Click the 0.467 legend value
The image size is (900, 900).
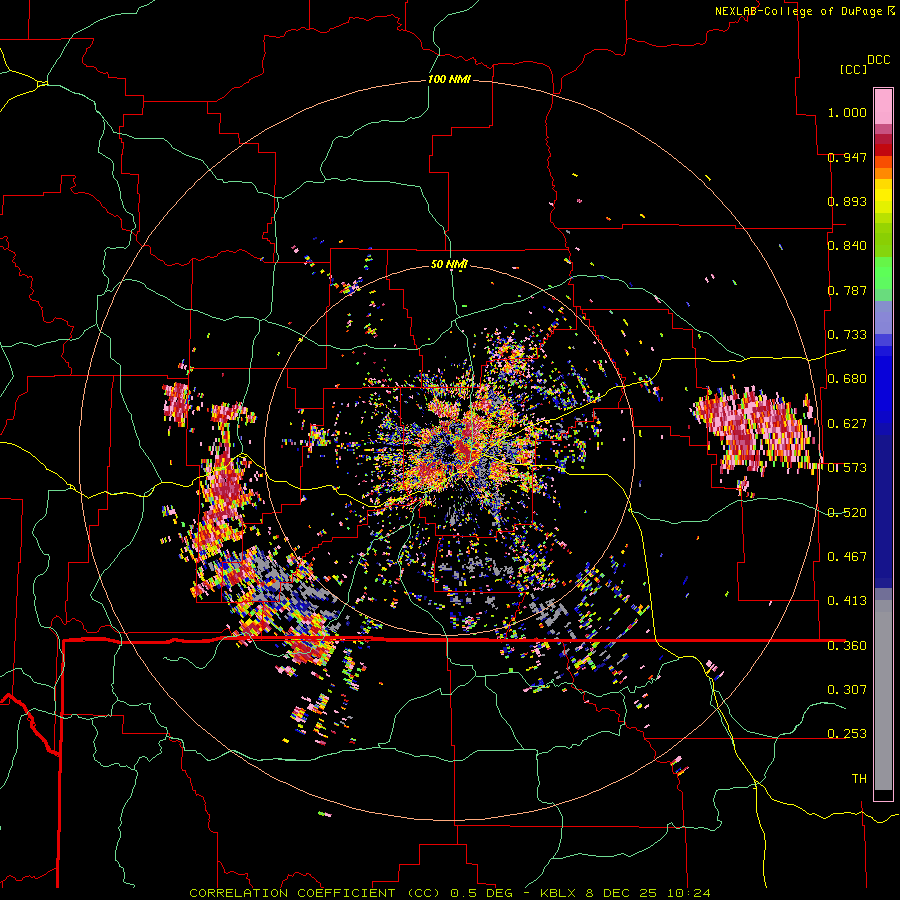(847, 557)
